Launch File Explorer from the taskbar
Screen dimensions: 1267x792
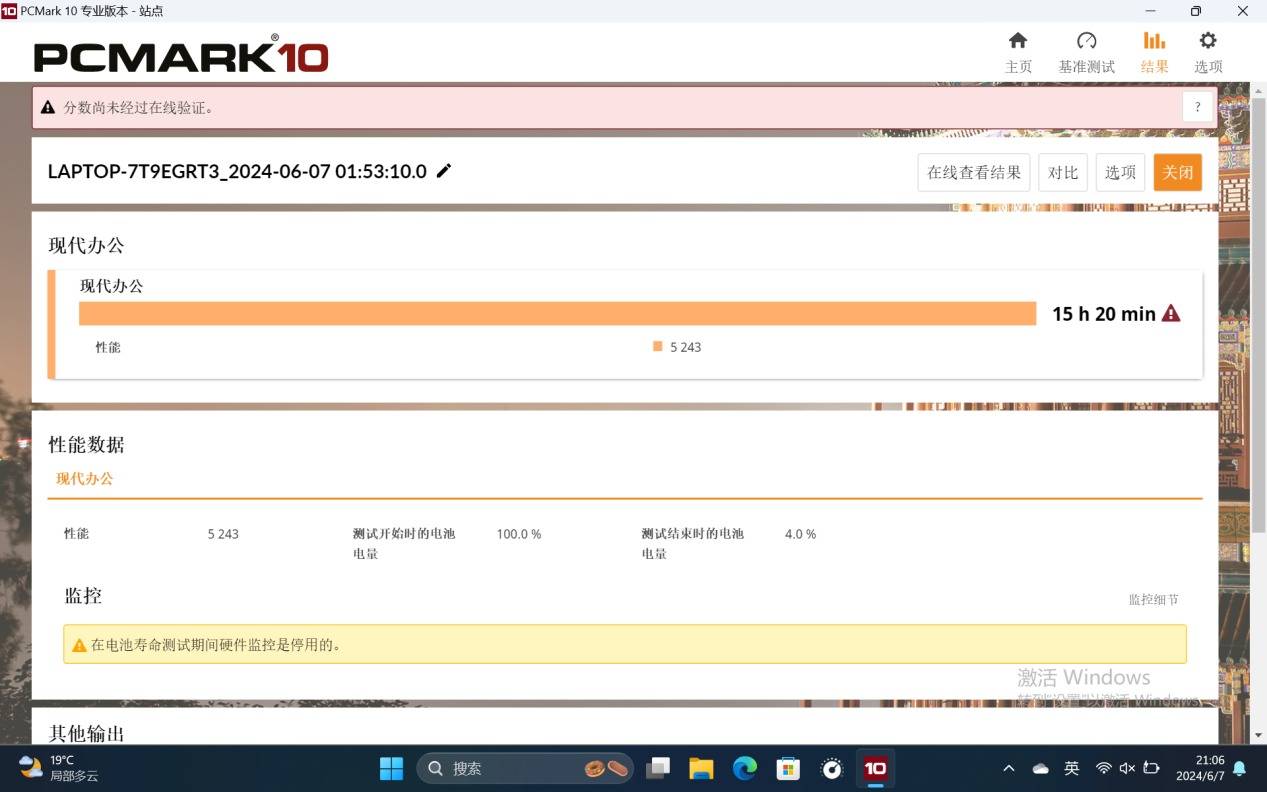pos(701,768)
